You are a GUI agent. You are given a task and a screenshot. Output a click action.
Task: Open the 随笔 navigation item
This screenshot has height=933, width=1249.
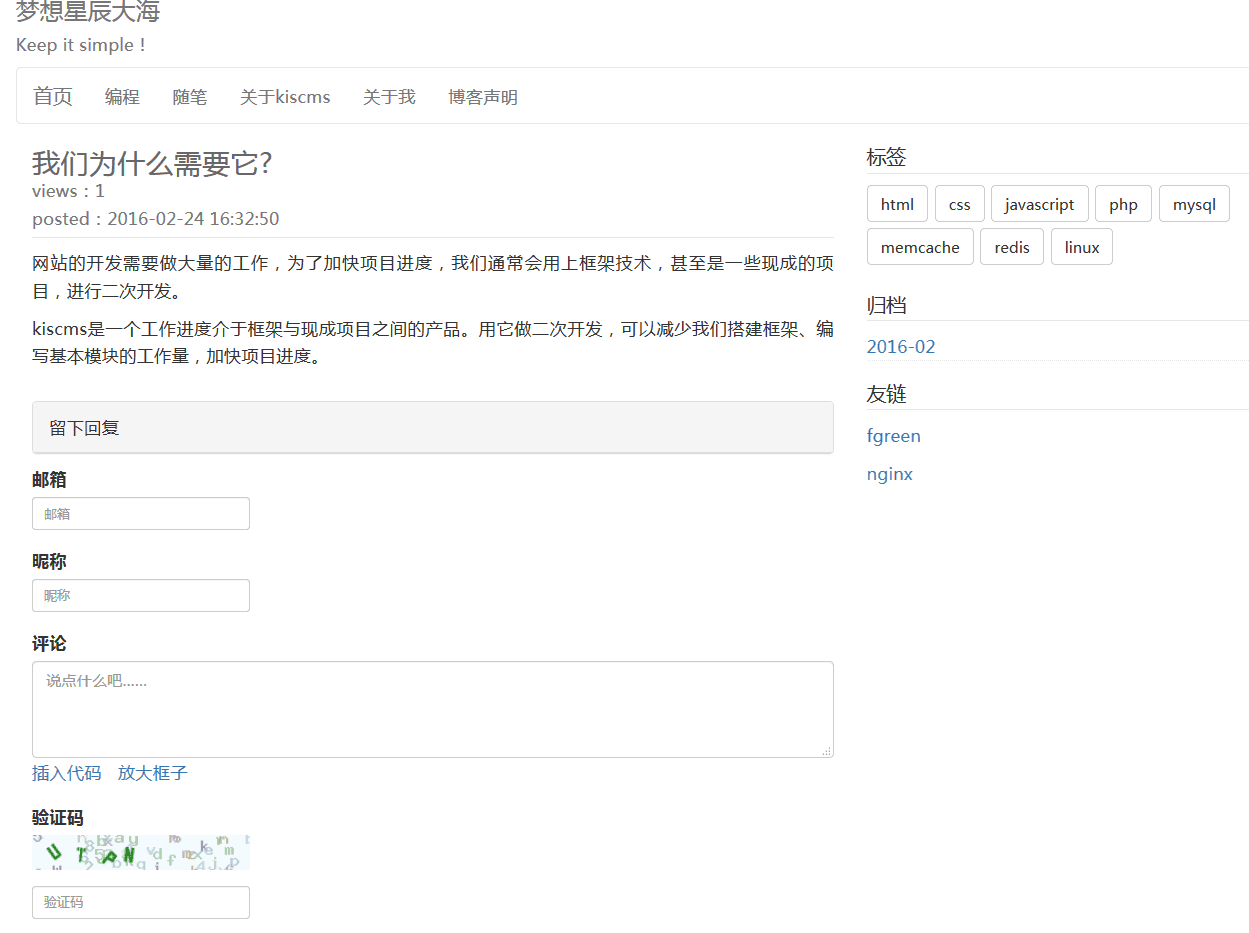tap(190, 97)
